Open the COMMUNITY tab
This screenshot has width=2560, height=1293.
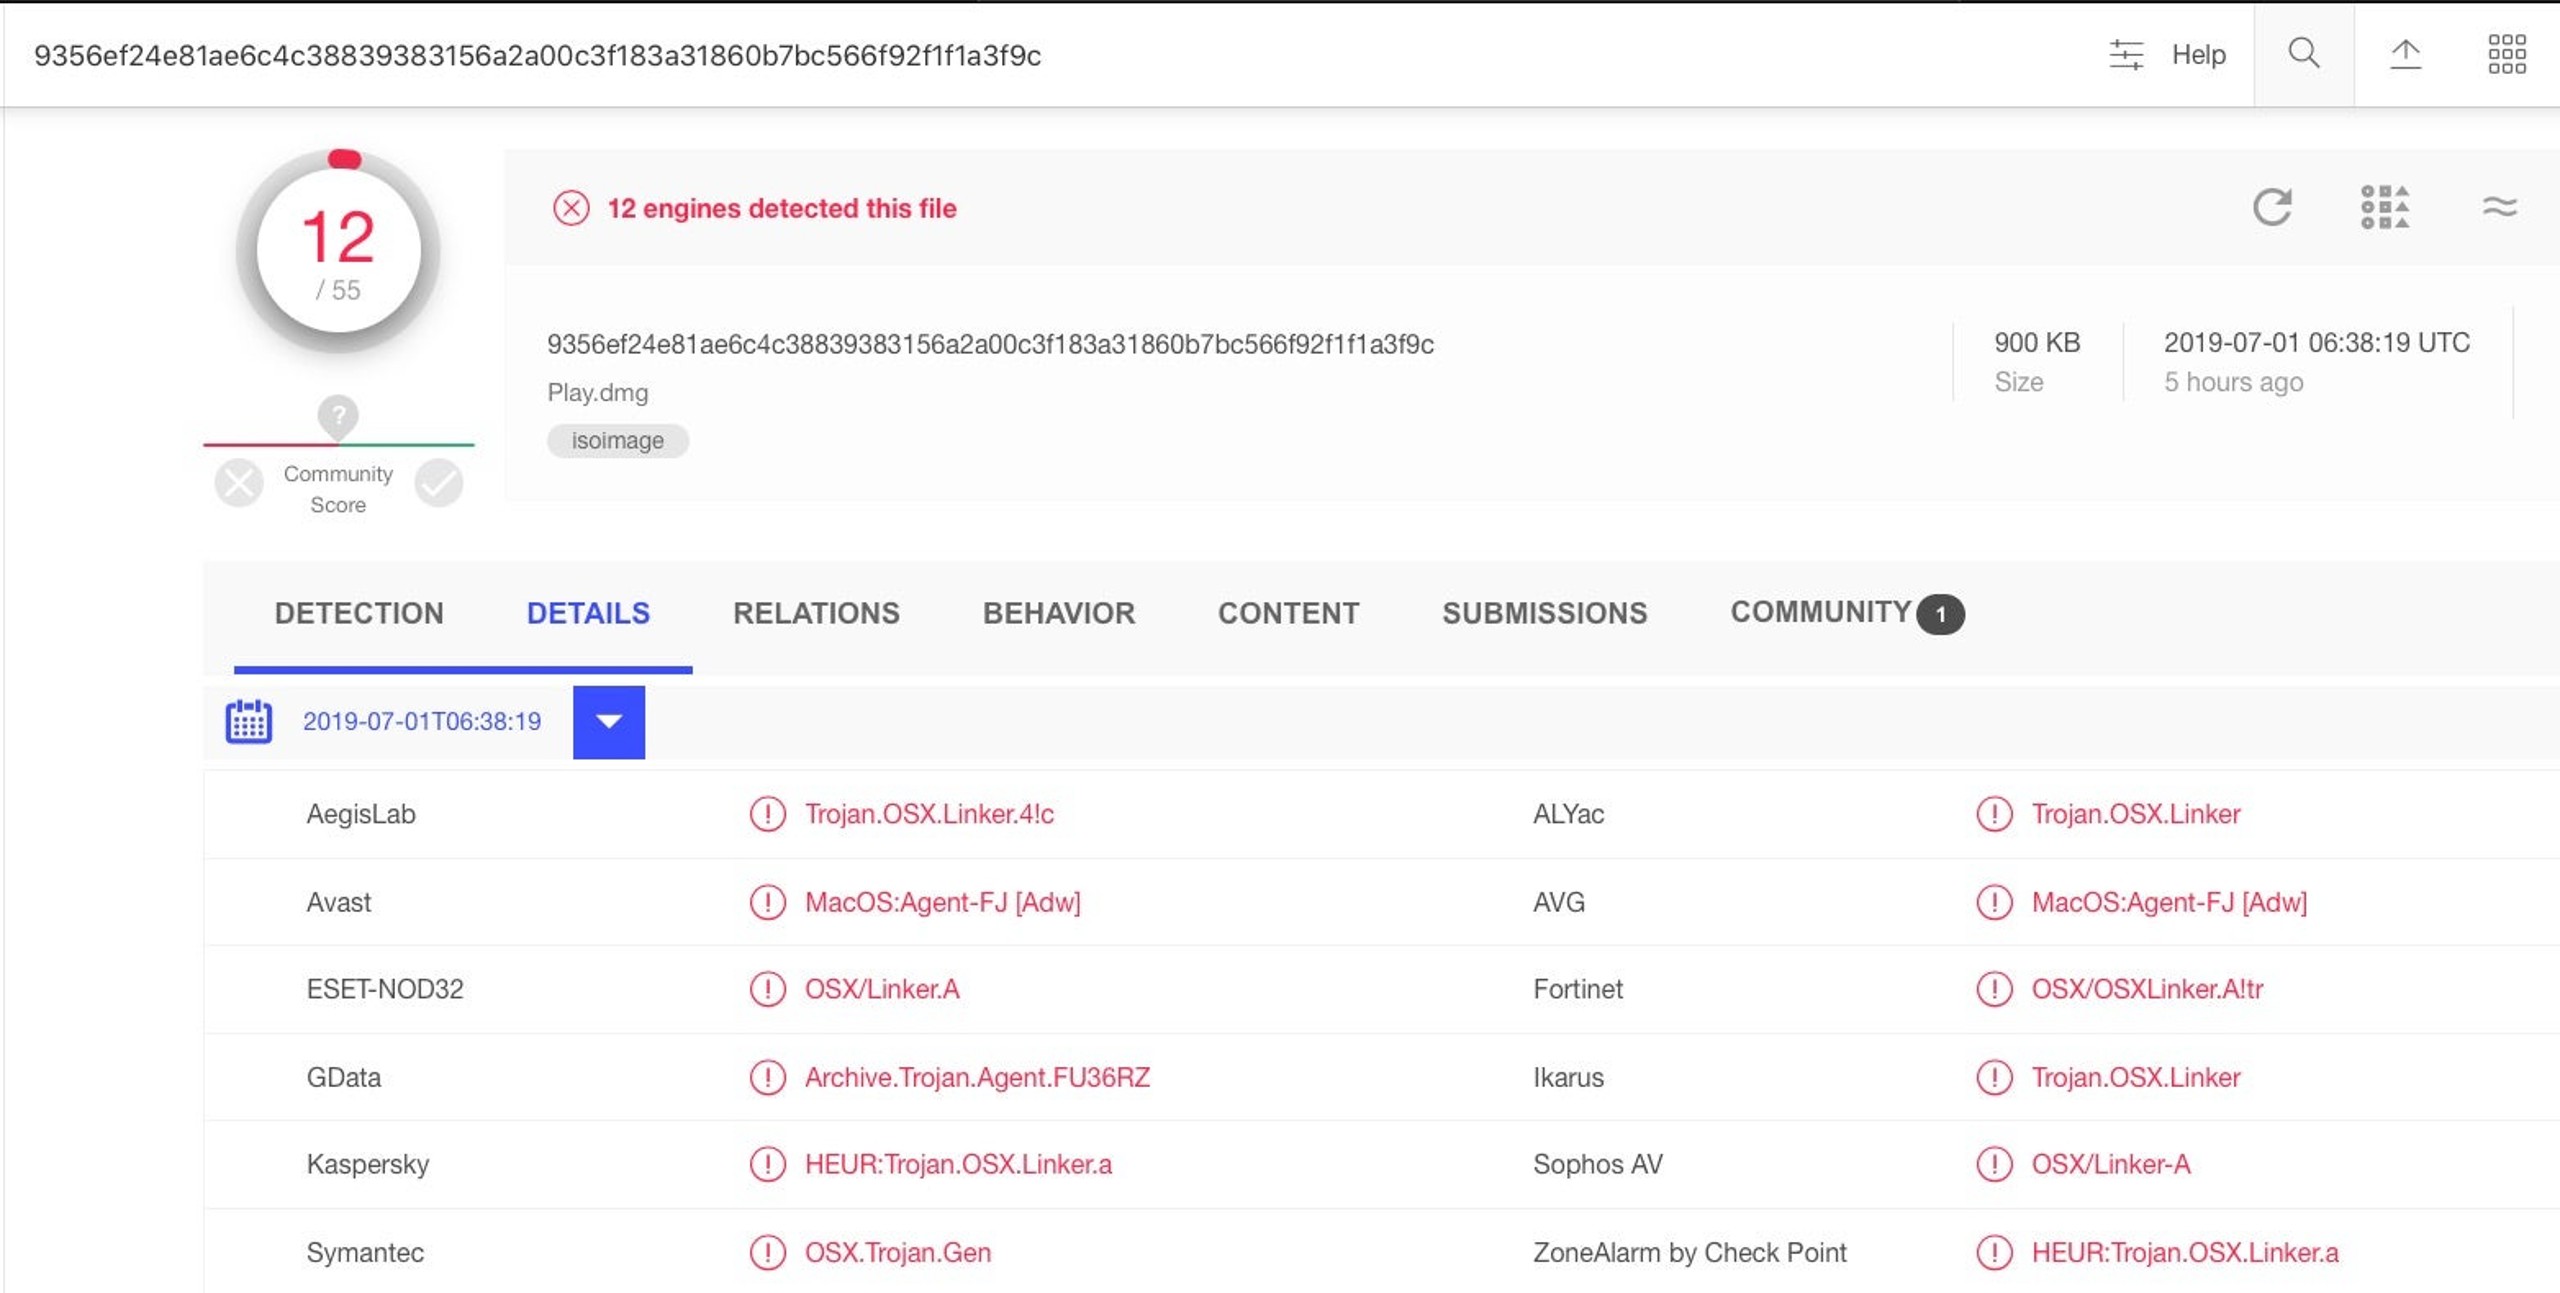[1847, 612]
